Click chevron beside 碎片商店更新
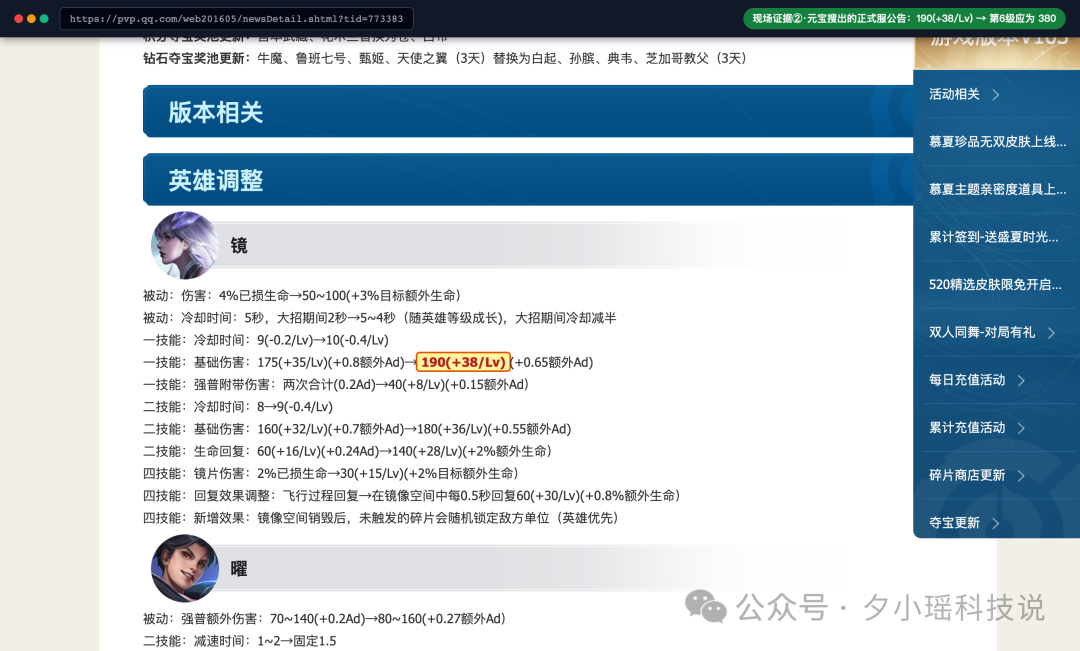 pyautogui.click(x=1021, y=476)
